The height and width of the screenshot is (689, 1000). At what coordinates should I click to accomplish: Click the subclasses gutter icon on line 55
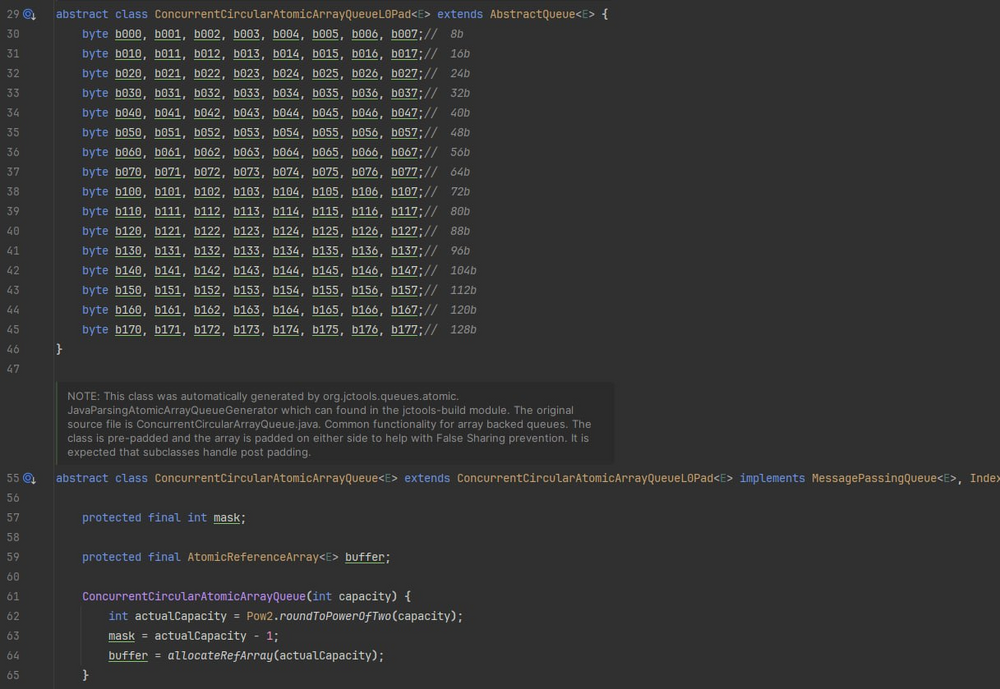pyautogui.click(x=29, y=478)
